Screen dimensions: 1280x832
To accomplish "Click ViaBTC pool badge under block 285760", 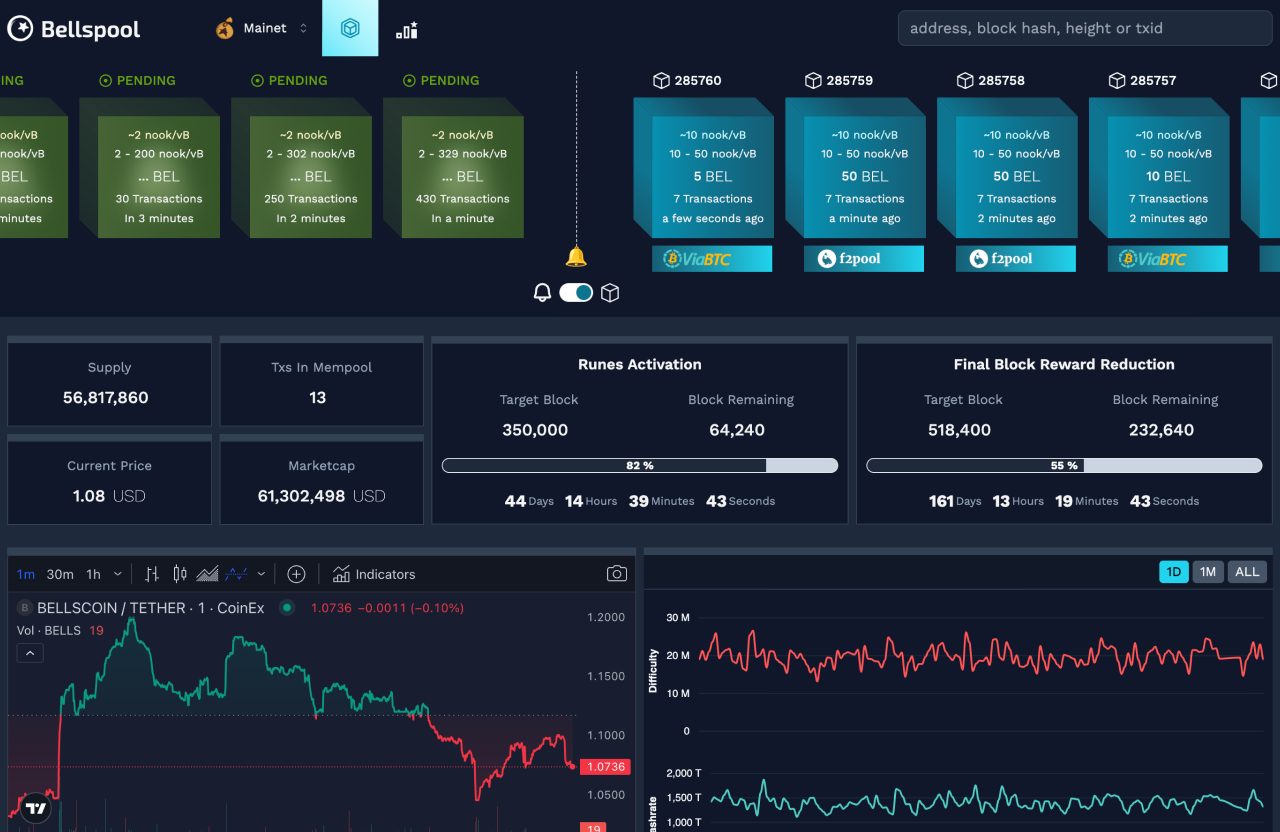I will click(712, 259).
